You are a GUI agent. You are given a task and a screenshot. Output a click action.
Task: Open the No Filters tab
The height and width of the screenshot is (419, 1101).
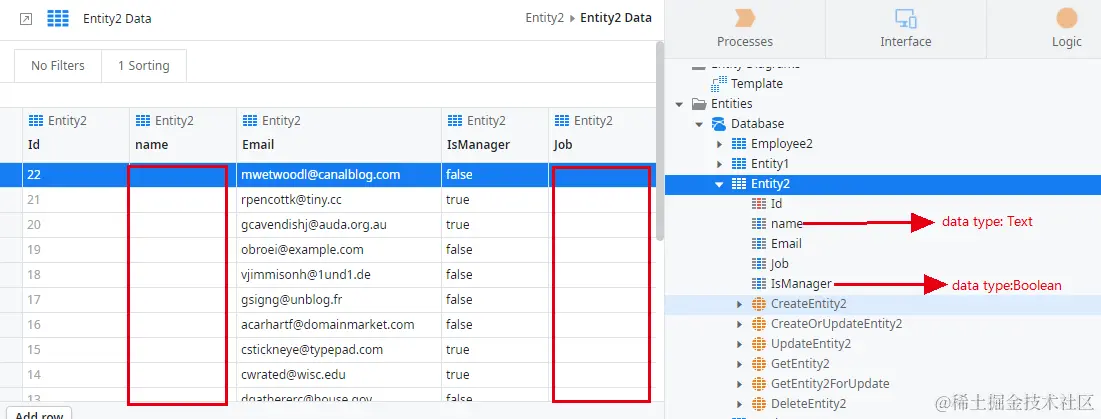tap(58, 65)
